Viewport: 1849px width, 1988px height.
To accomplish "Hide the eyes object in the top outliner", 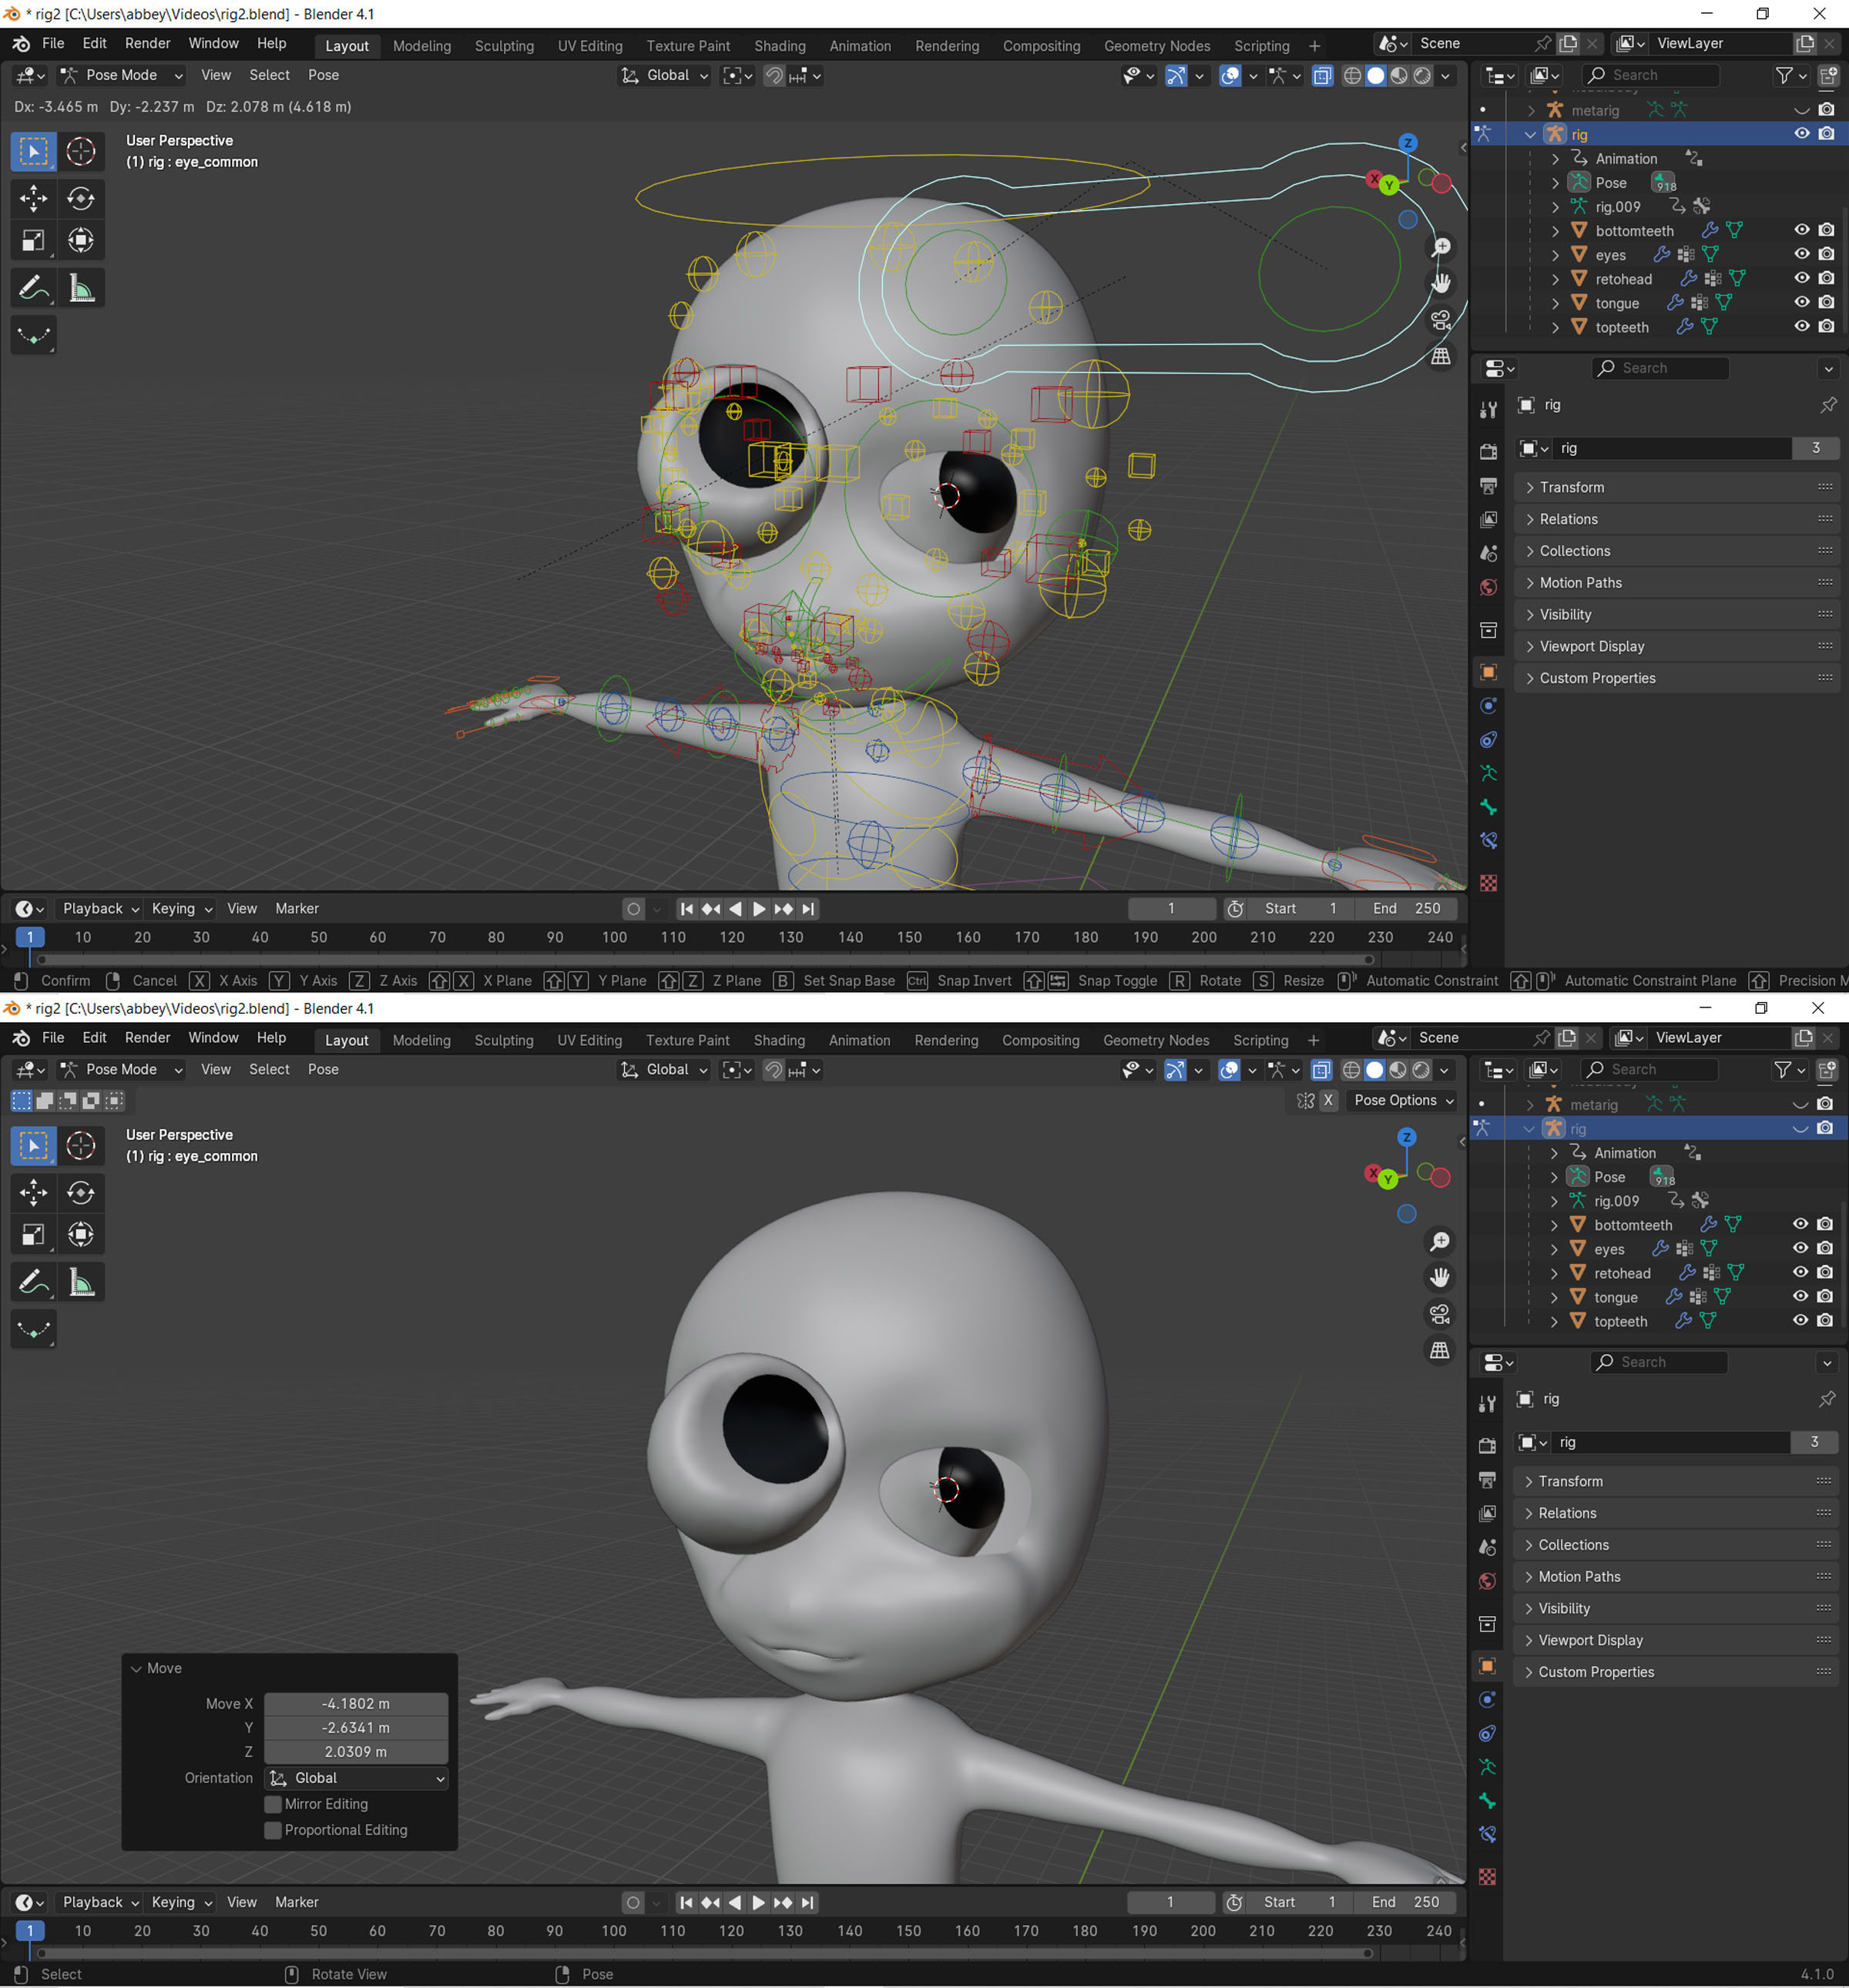I will coord(1801,254).
